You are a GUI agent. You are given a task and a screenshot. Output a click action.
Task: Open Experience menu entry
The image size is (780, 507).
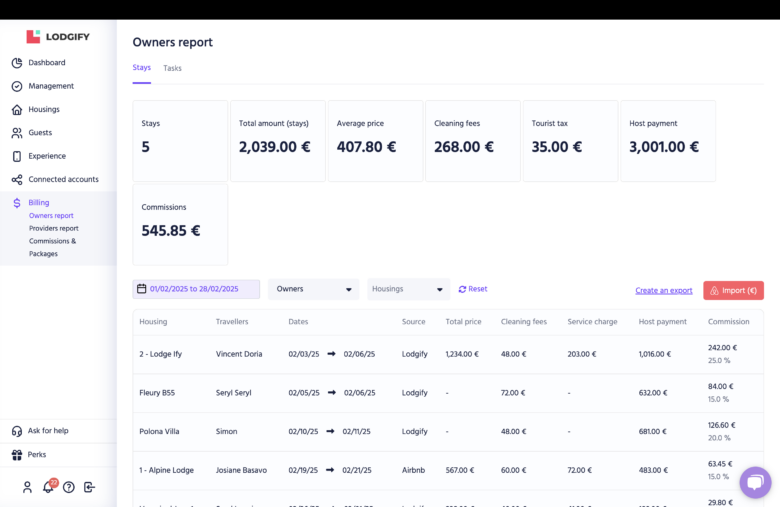tap(47, 156)
